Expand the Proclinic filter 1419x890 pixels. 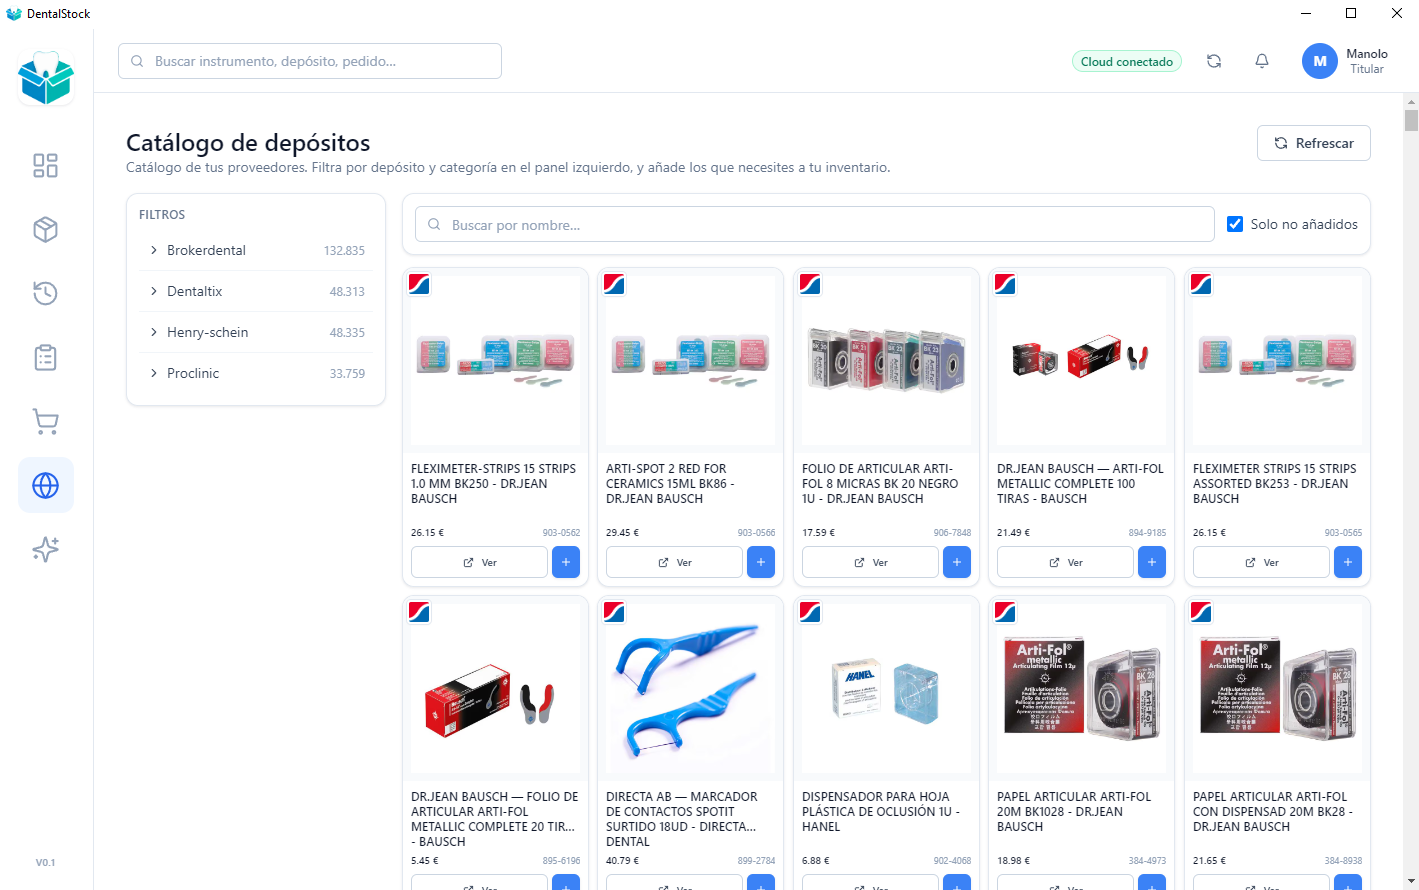point(256,373)
